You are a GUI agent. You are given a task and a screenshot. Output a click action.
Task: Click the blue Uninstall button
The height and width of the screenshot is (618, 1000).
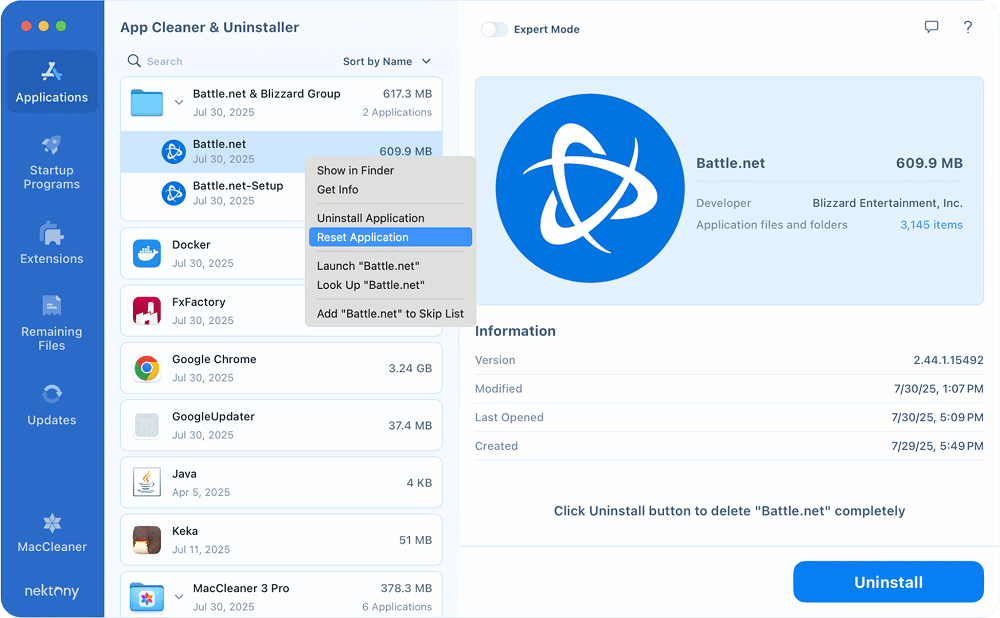click(x=888, y=582)
